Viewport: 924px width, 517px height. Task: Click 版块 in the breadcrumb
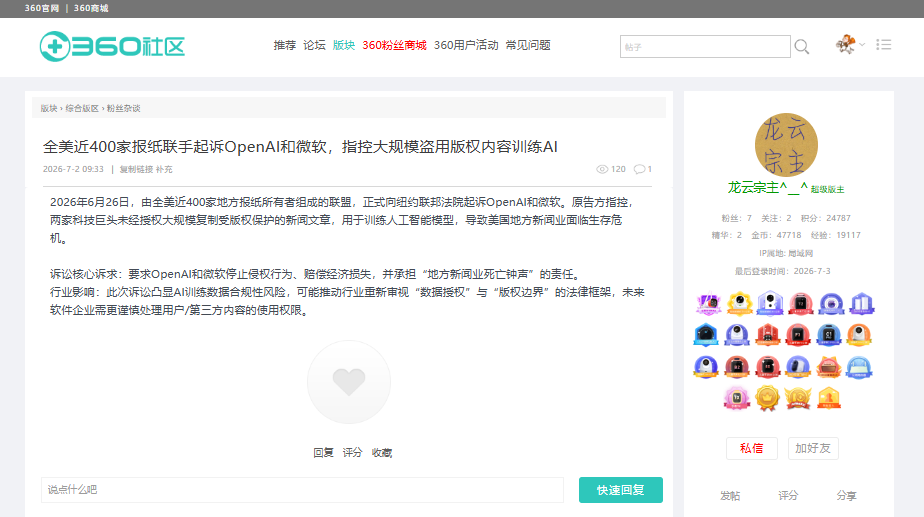pos(49,108)
